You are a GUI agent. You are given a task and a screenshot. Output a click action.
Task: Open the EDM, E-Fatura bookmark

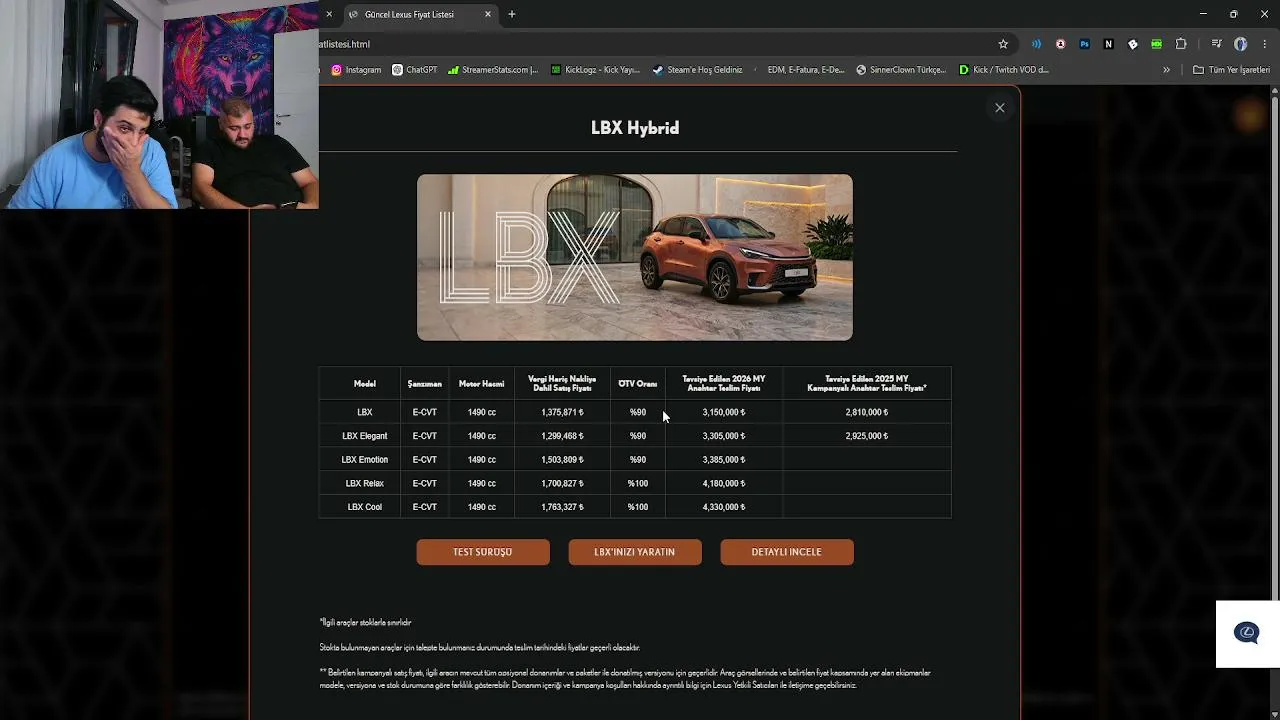(798, 70)
